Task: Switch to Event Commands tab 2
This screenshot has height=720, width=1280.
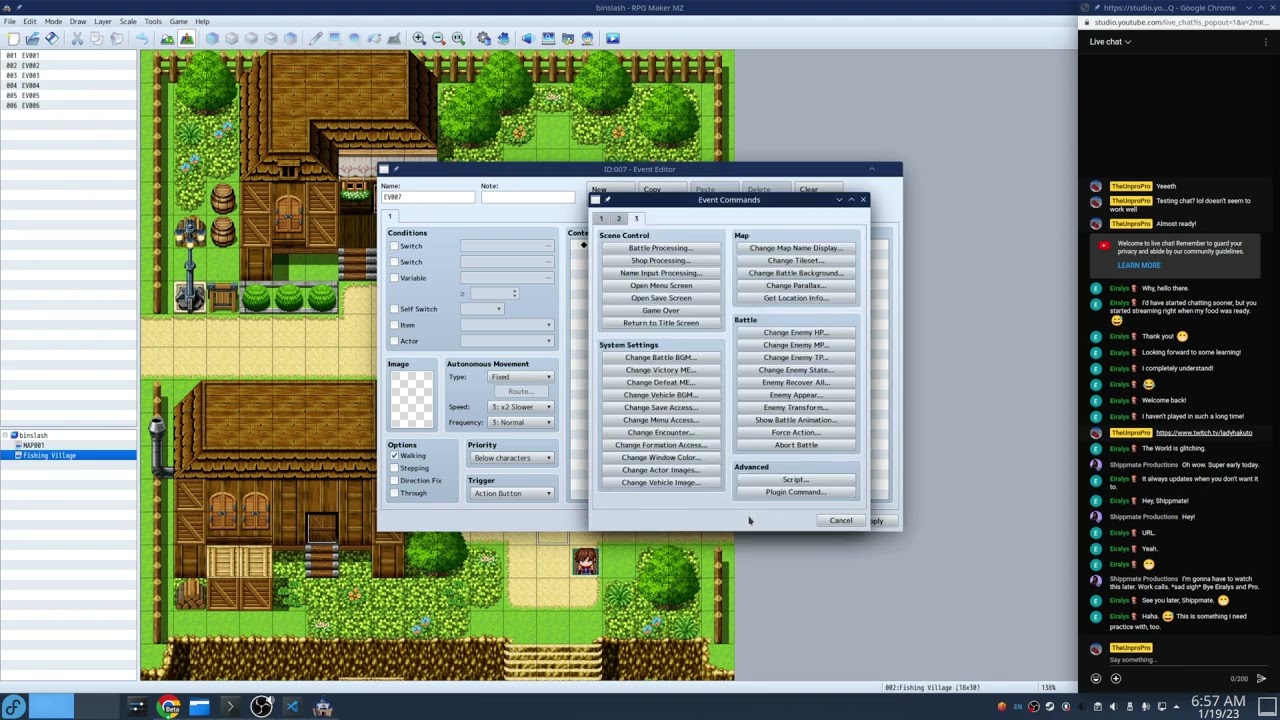Action: point(618,218)
